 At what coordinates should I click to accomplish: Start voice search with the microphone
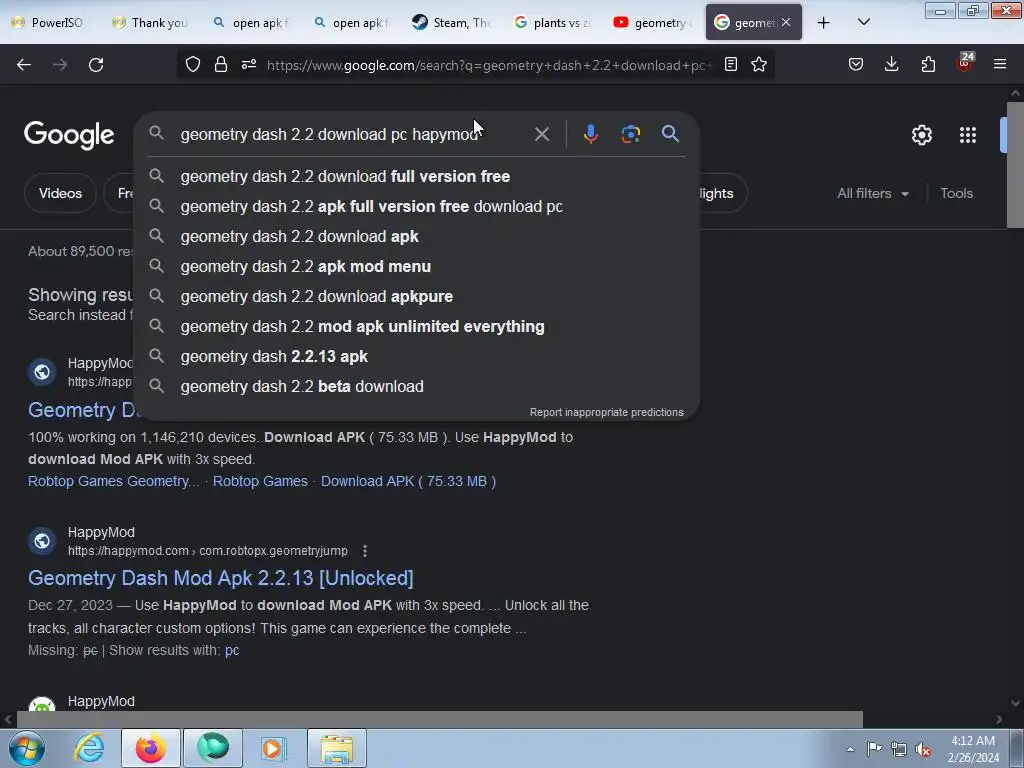coord(590,134)
